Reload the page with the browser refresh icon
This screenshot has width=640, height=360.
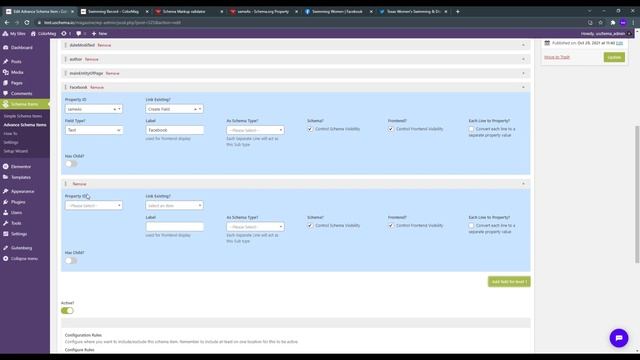point(27,22)
